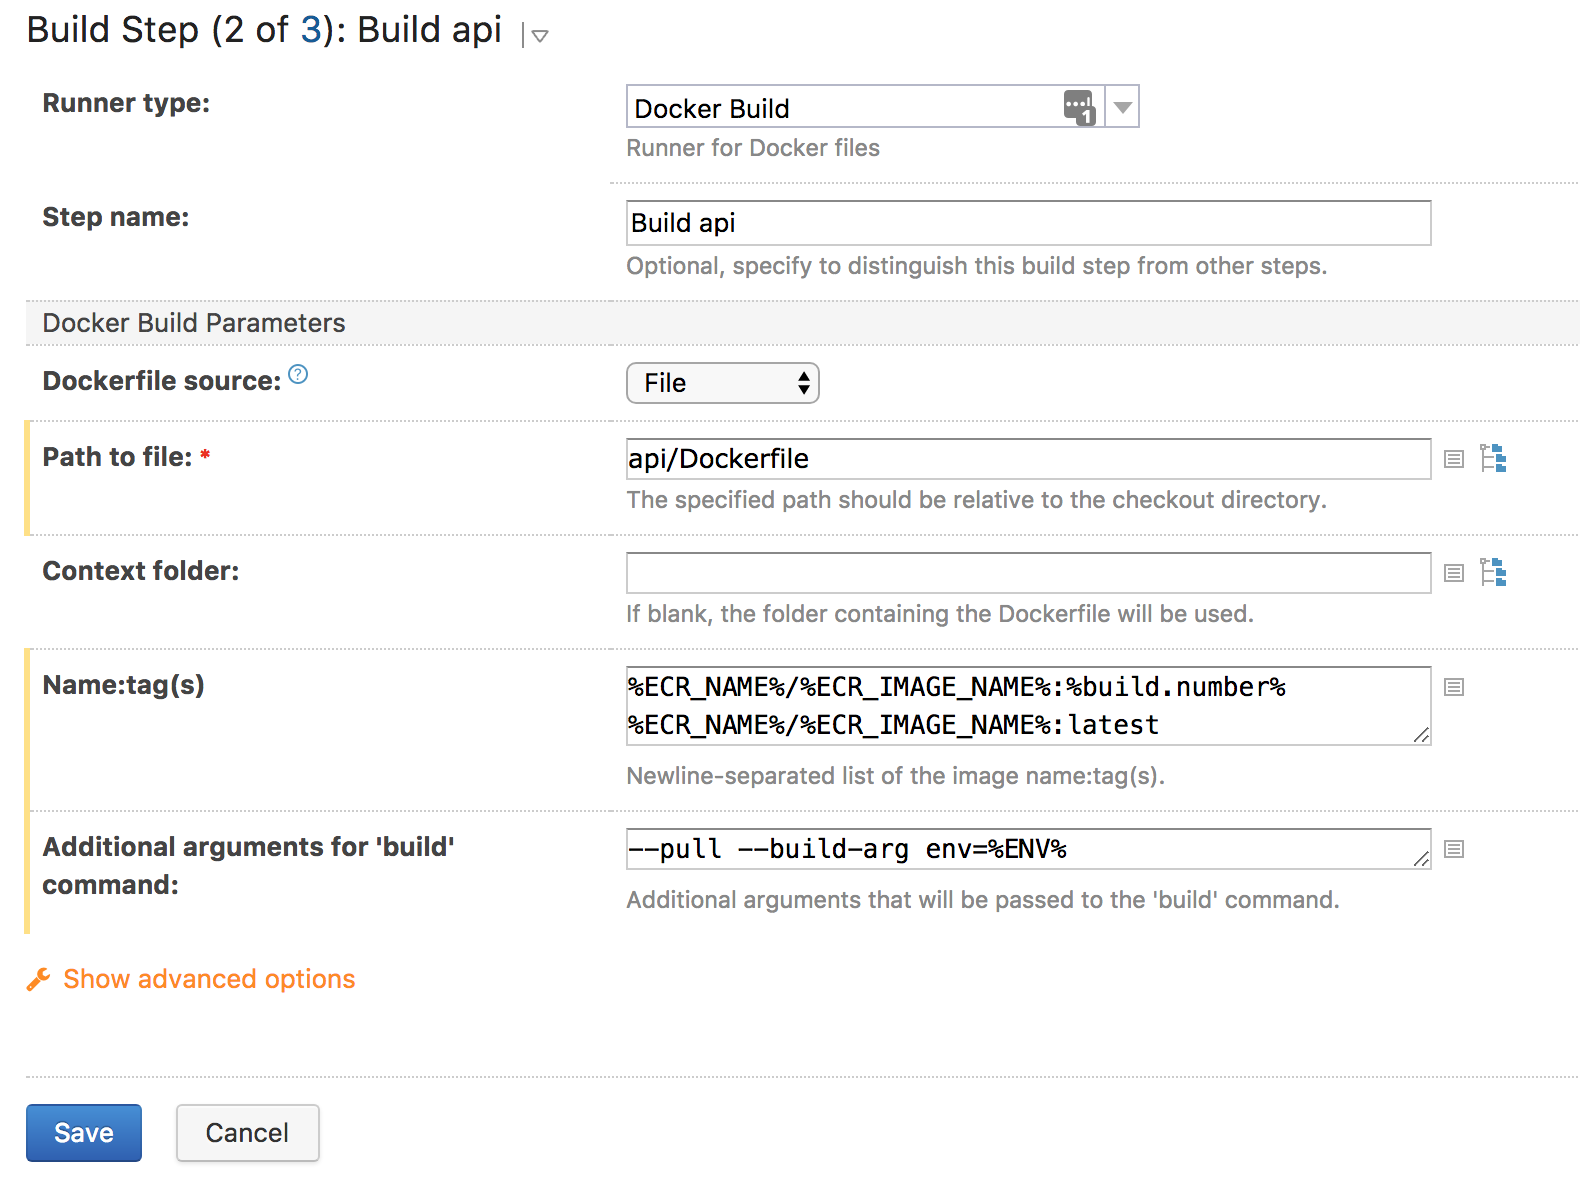Click the wrench icon for advanced options

pos(38,979)
